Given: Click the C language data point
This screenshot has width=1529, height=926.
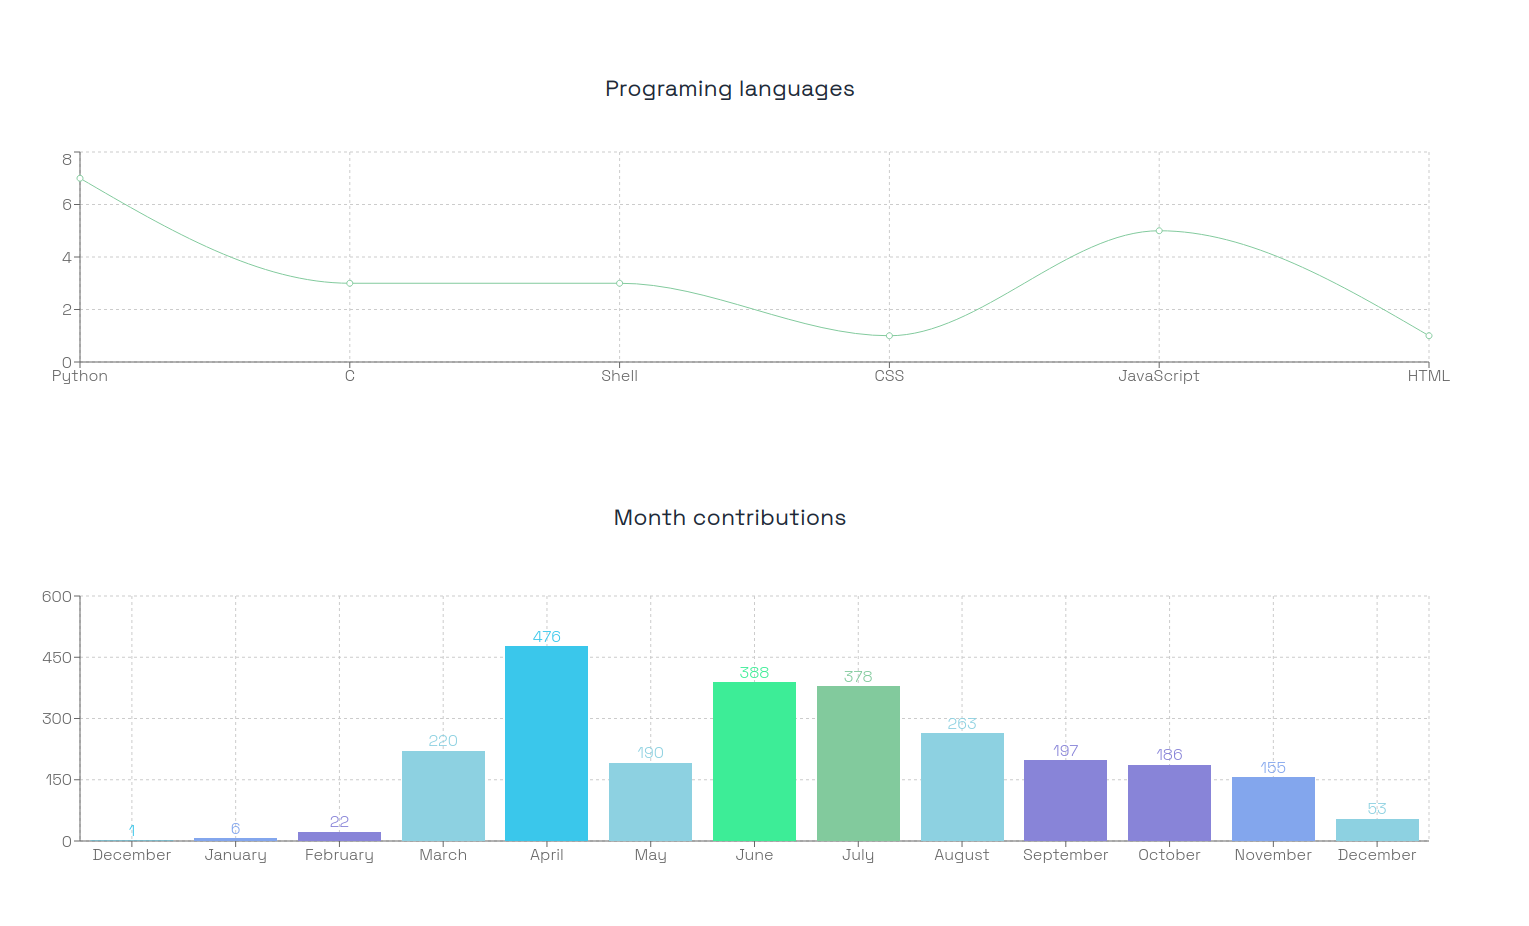Looking at the screenshot, I should [x=350, y=283].
